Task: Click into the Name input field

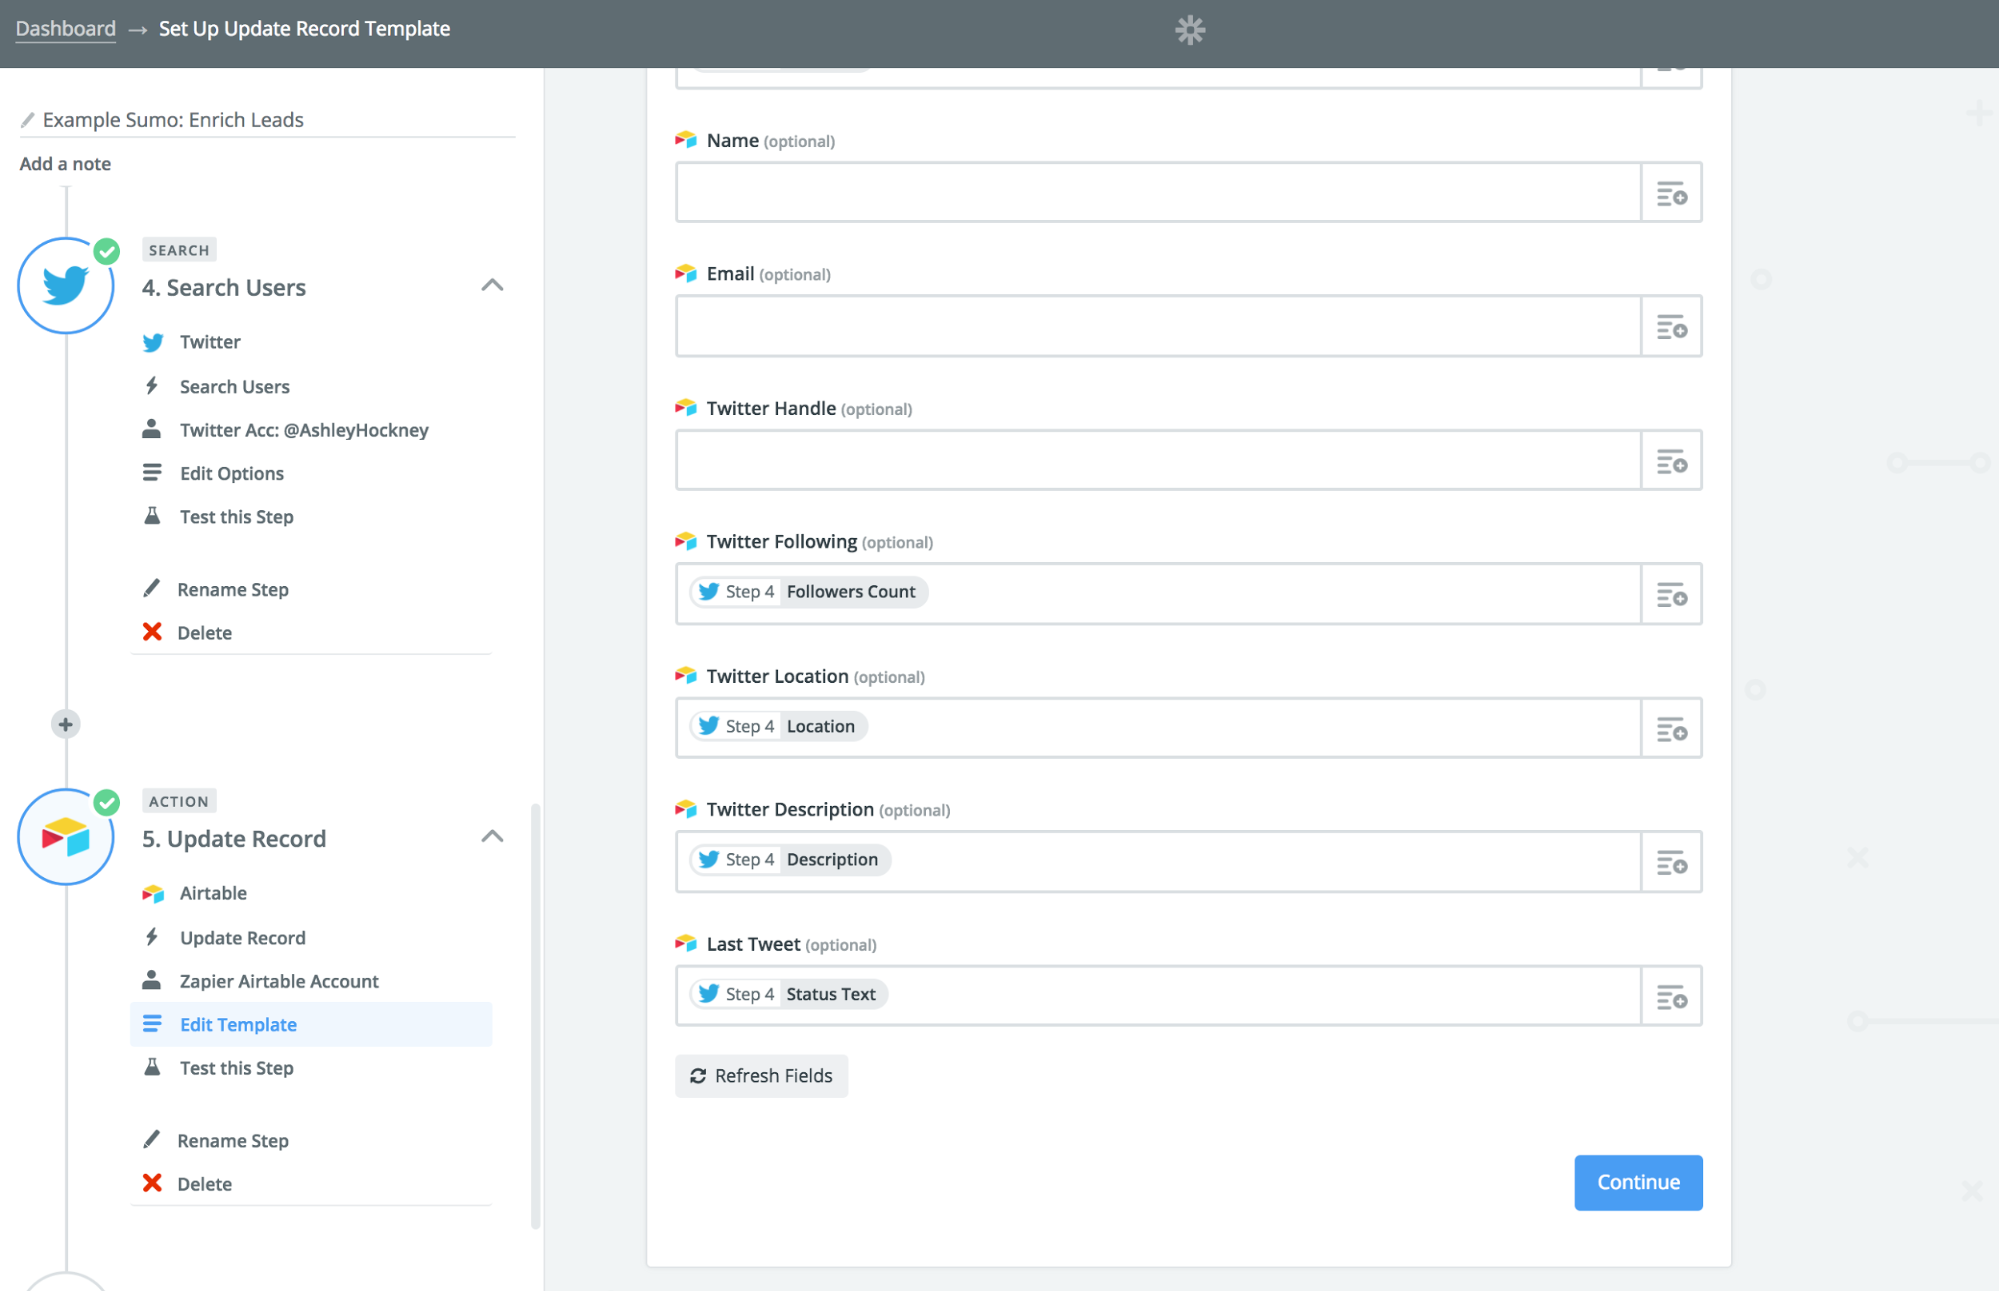Action: (x=1158, y=193)
